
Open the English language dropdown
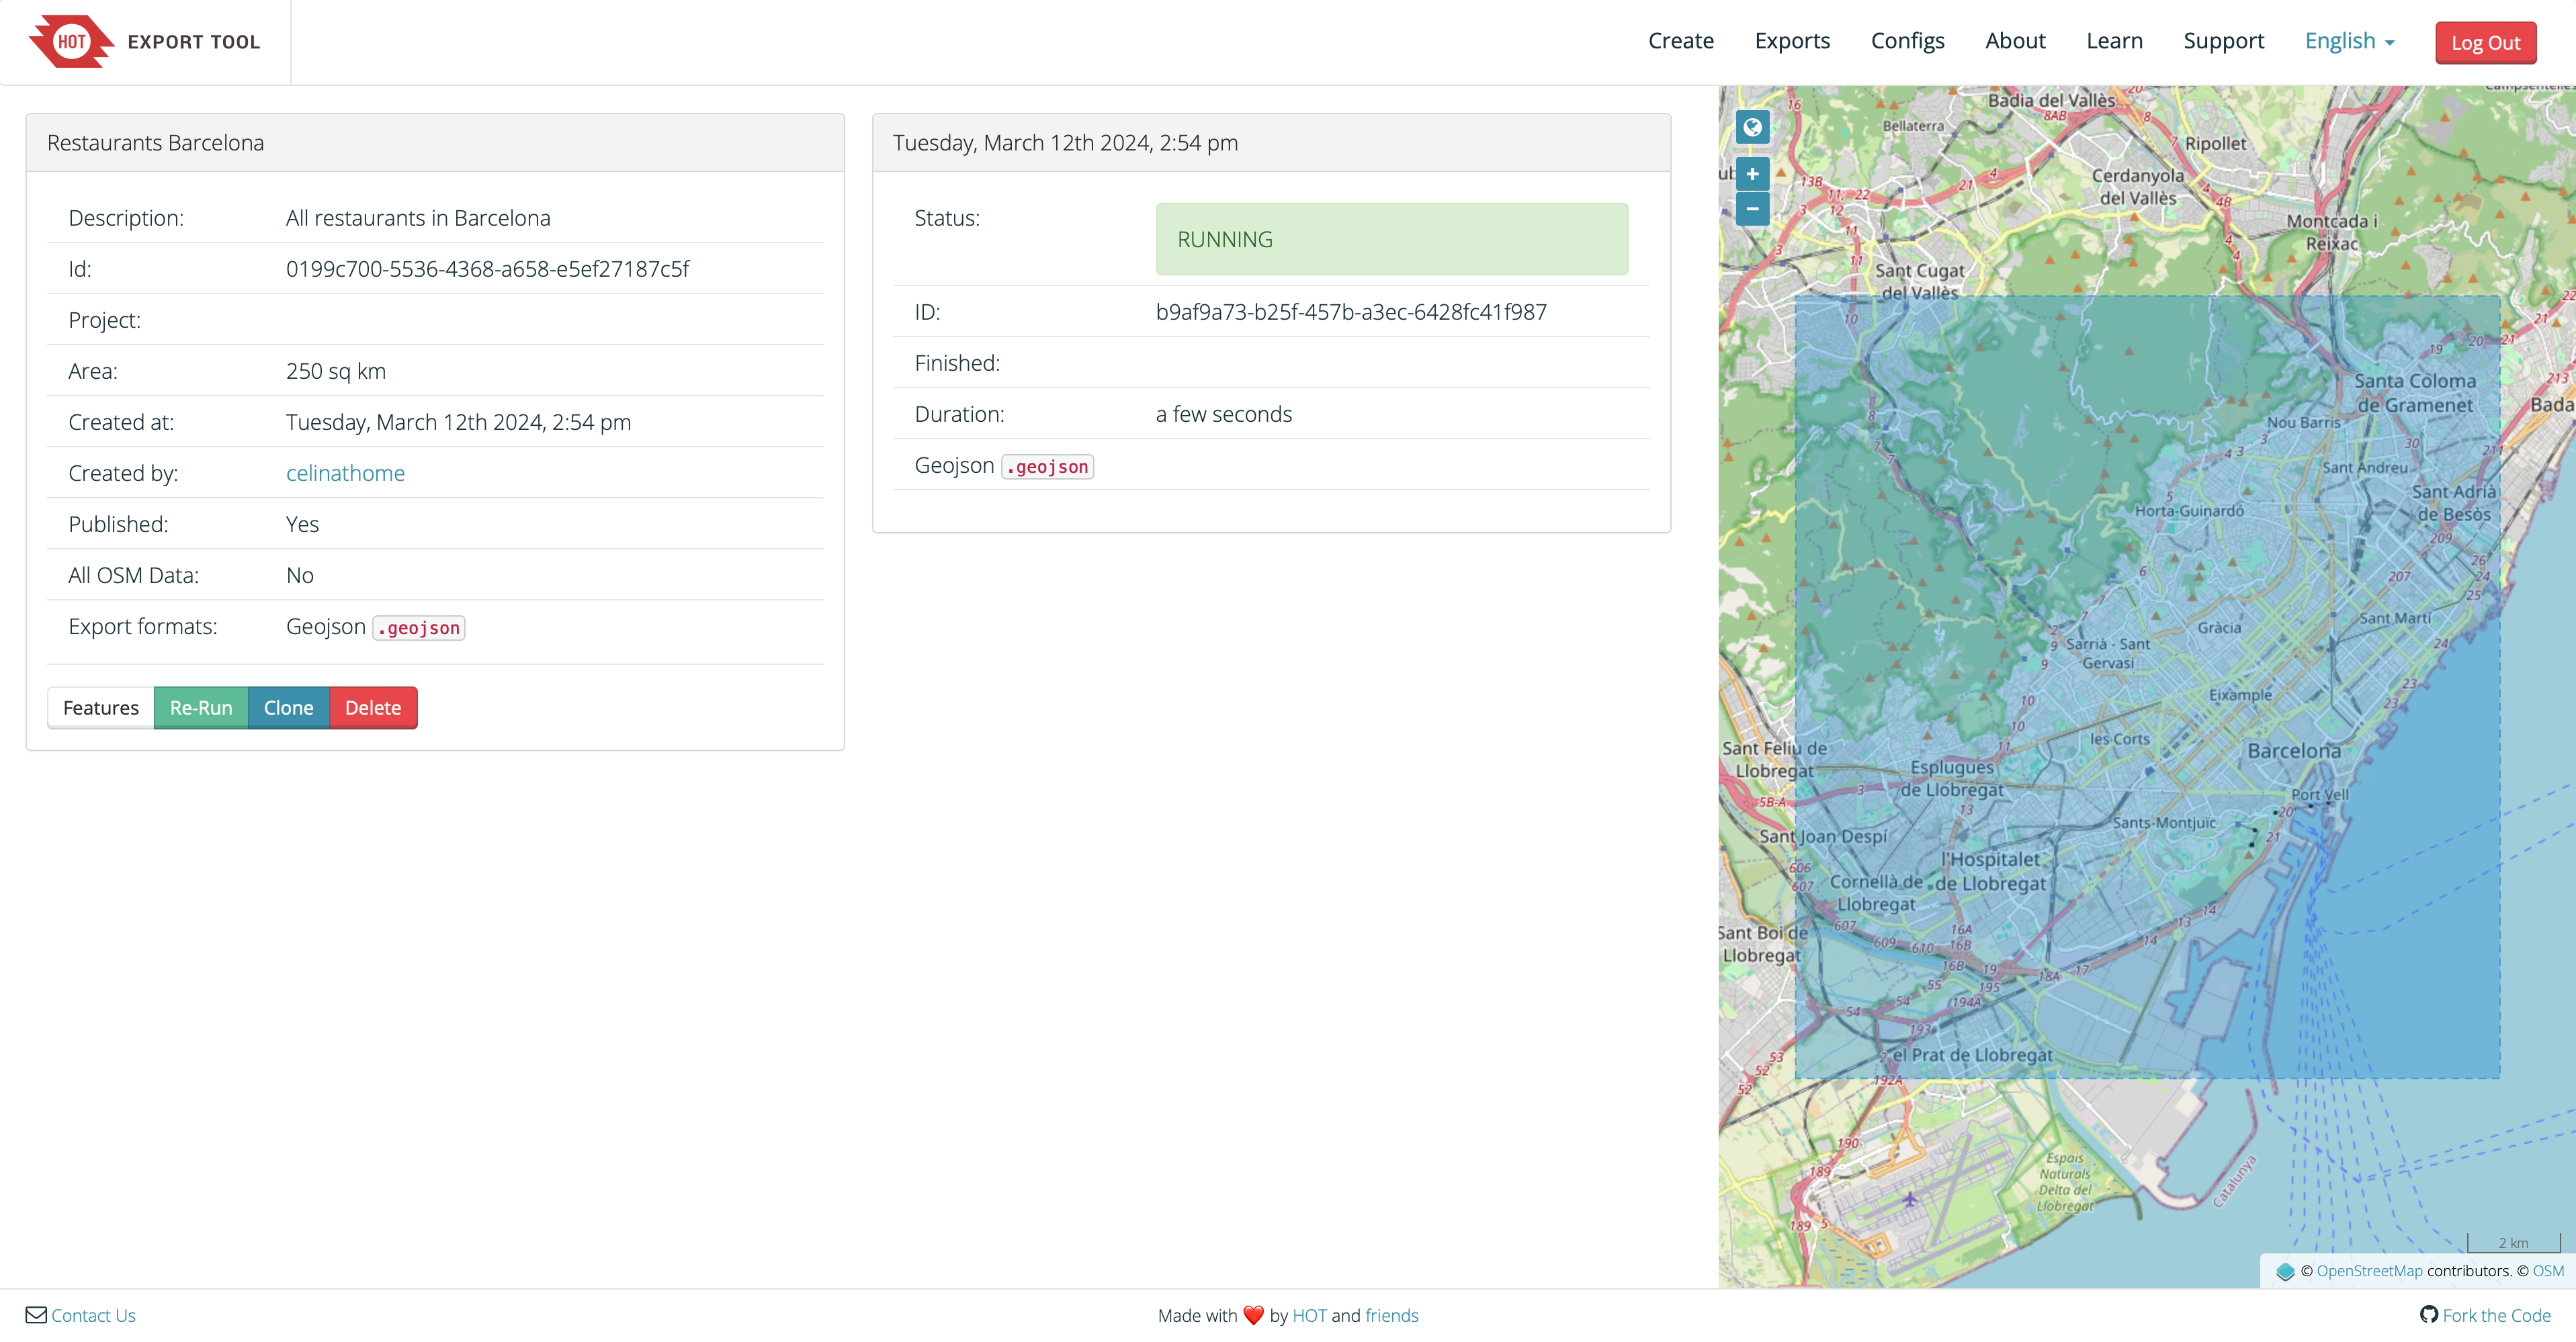[2349, 41]
